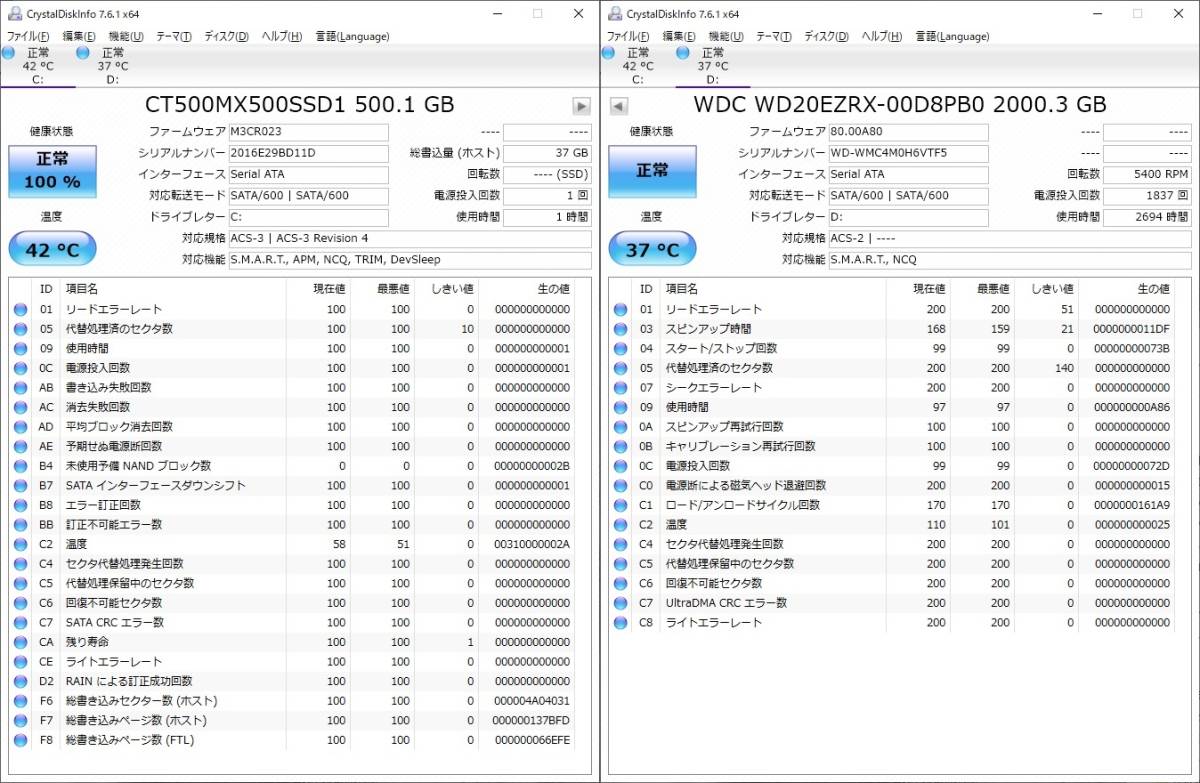Click status icon for 残り寿命 row

(21, 642)
